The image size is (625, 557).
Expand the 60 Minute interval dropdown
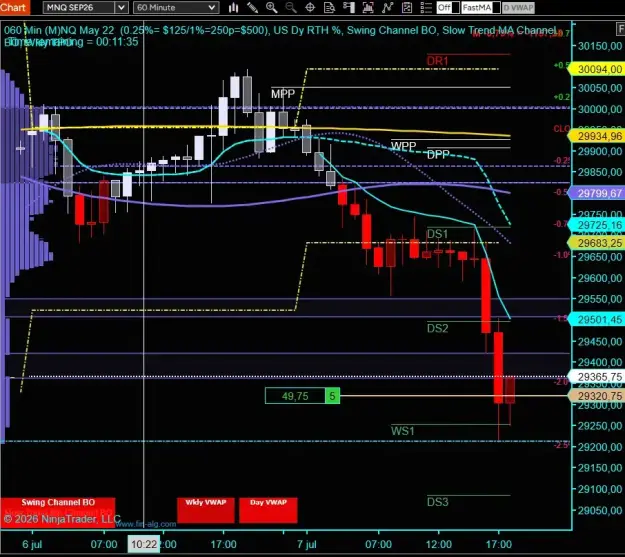tap(176, 8)
